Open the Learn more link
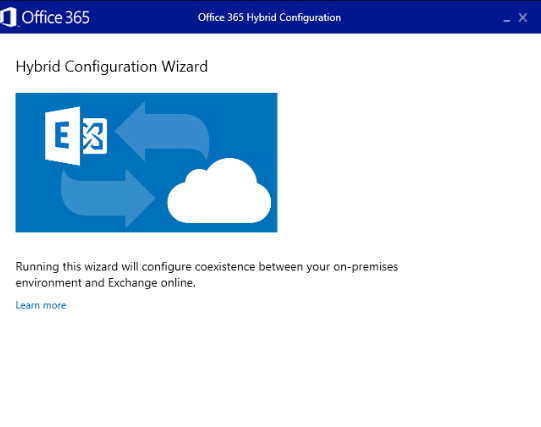Image resolution: width=541 pixels, height=427 pixels. click(41, 305)
